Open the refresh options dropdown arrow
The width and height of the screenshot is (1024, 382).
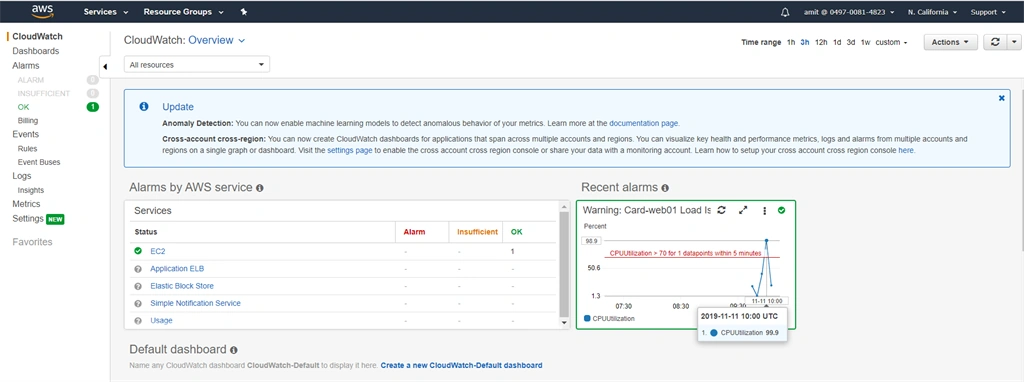(1014, 42)
